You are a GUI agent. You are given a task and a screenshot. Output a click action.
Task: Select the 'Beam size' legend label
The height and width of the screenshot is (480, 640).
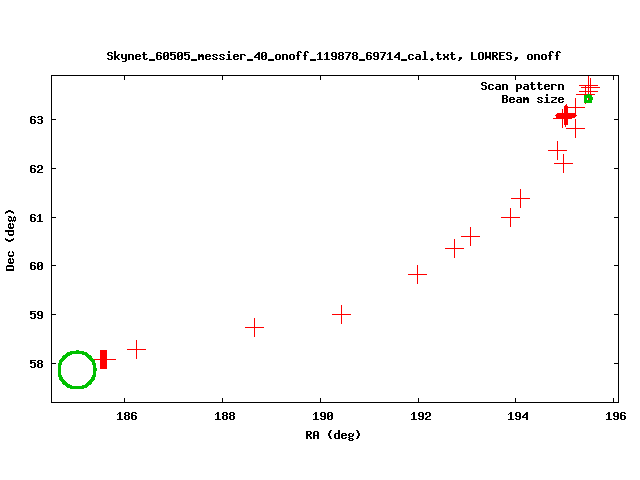pos(533,99)
